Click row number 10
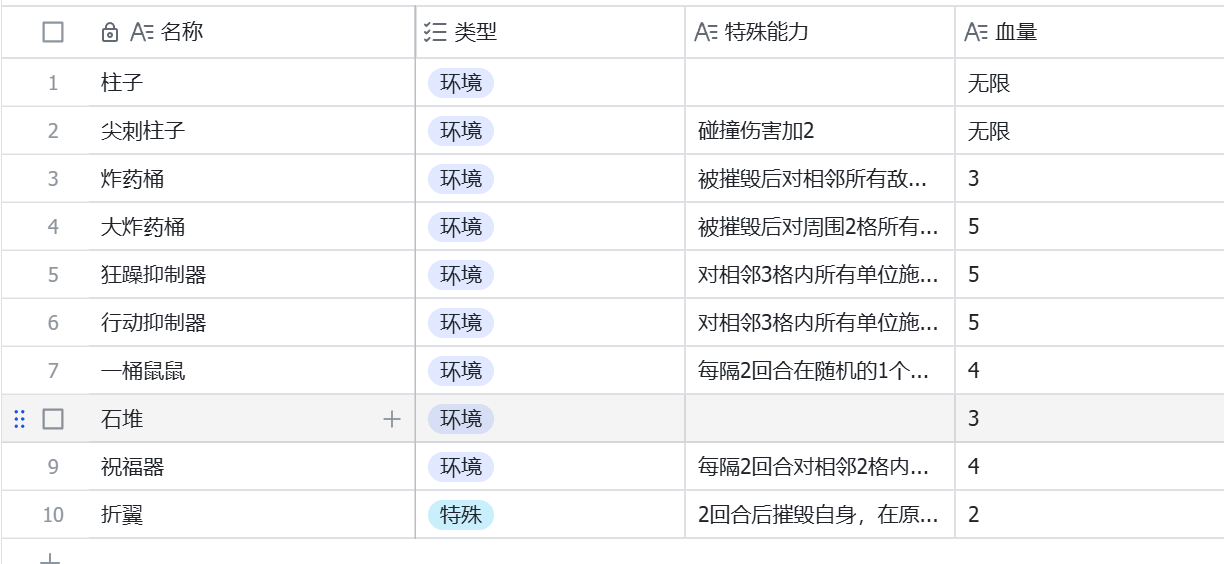This screenshot has width=1224, height=564. click(53, 515)
